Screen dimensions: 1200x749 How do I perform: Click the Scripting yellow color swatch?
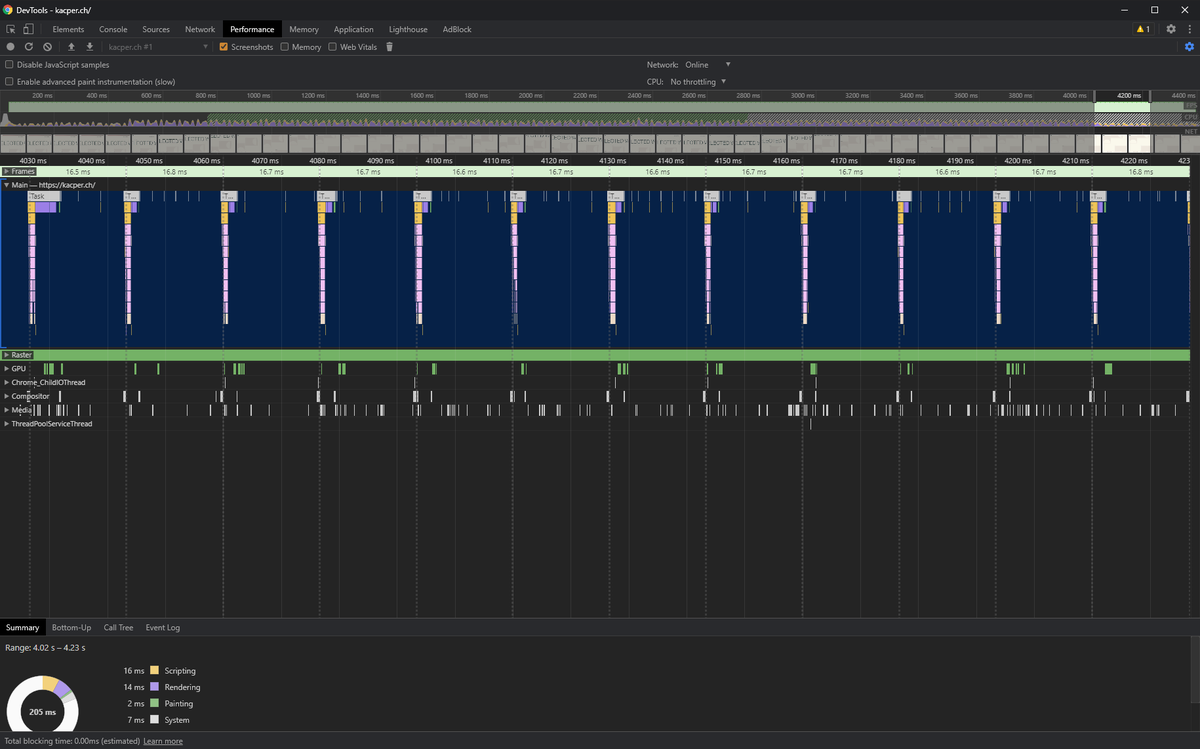[154, 671]
